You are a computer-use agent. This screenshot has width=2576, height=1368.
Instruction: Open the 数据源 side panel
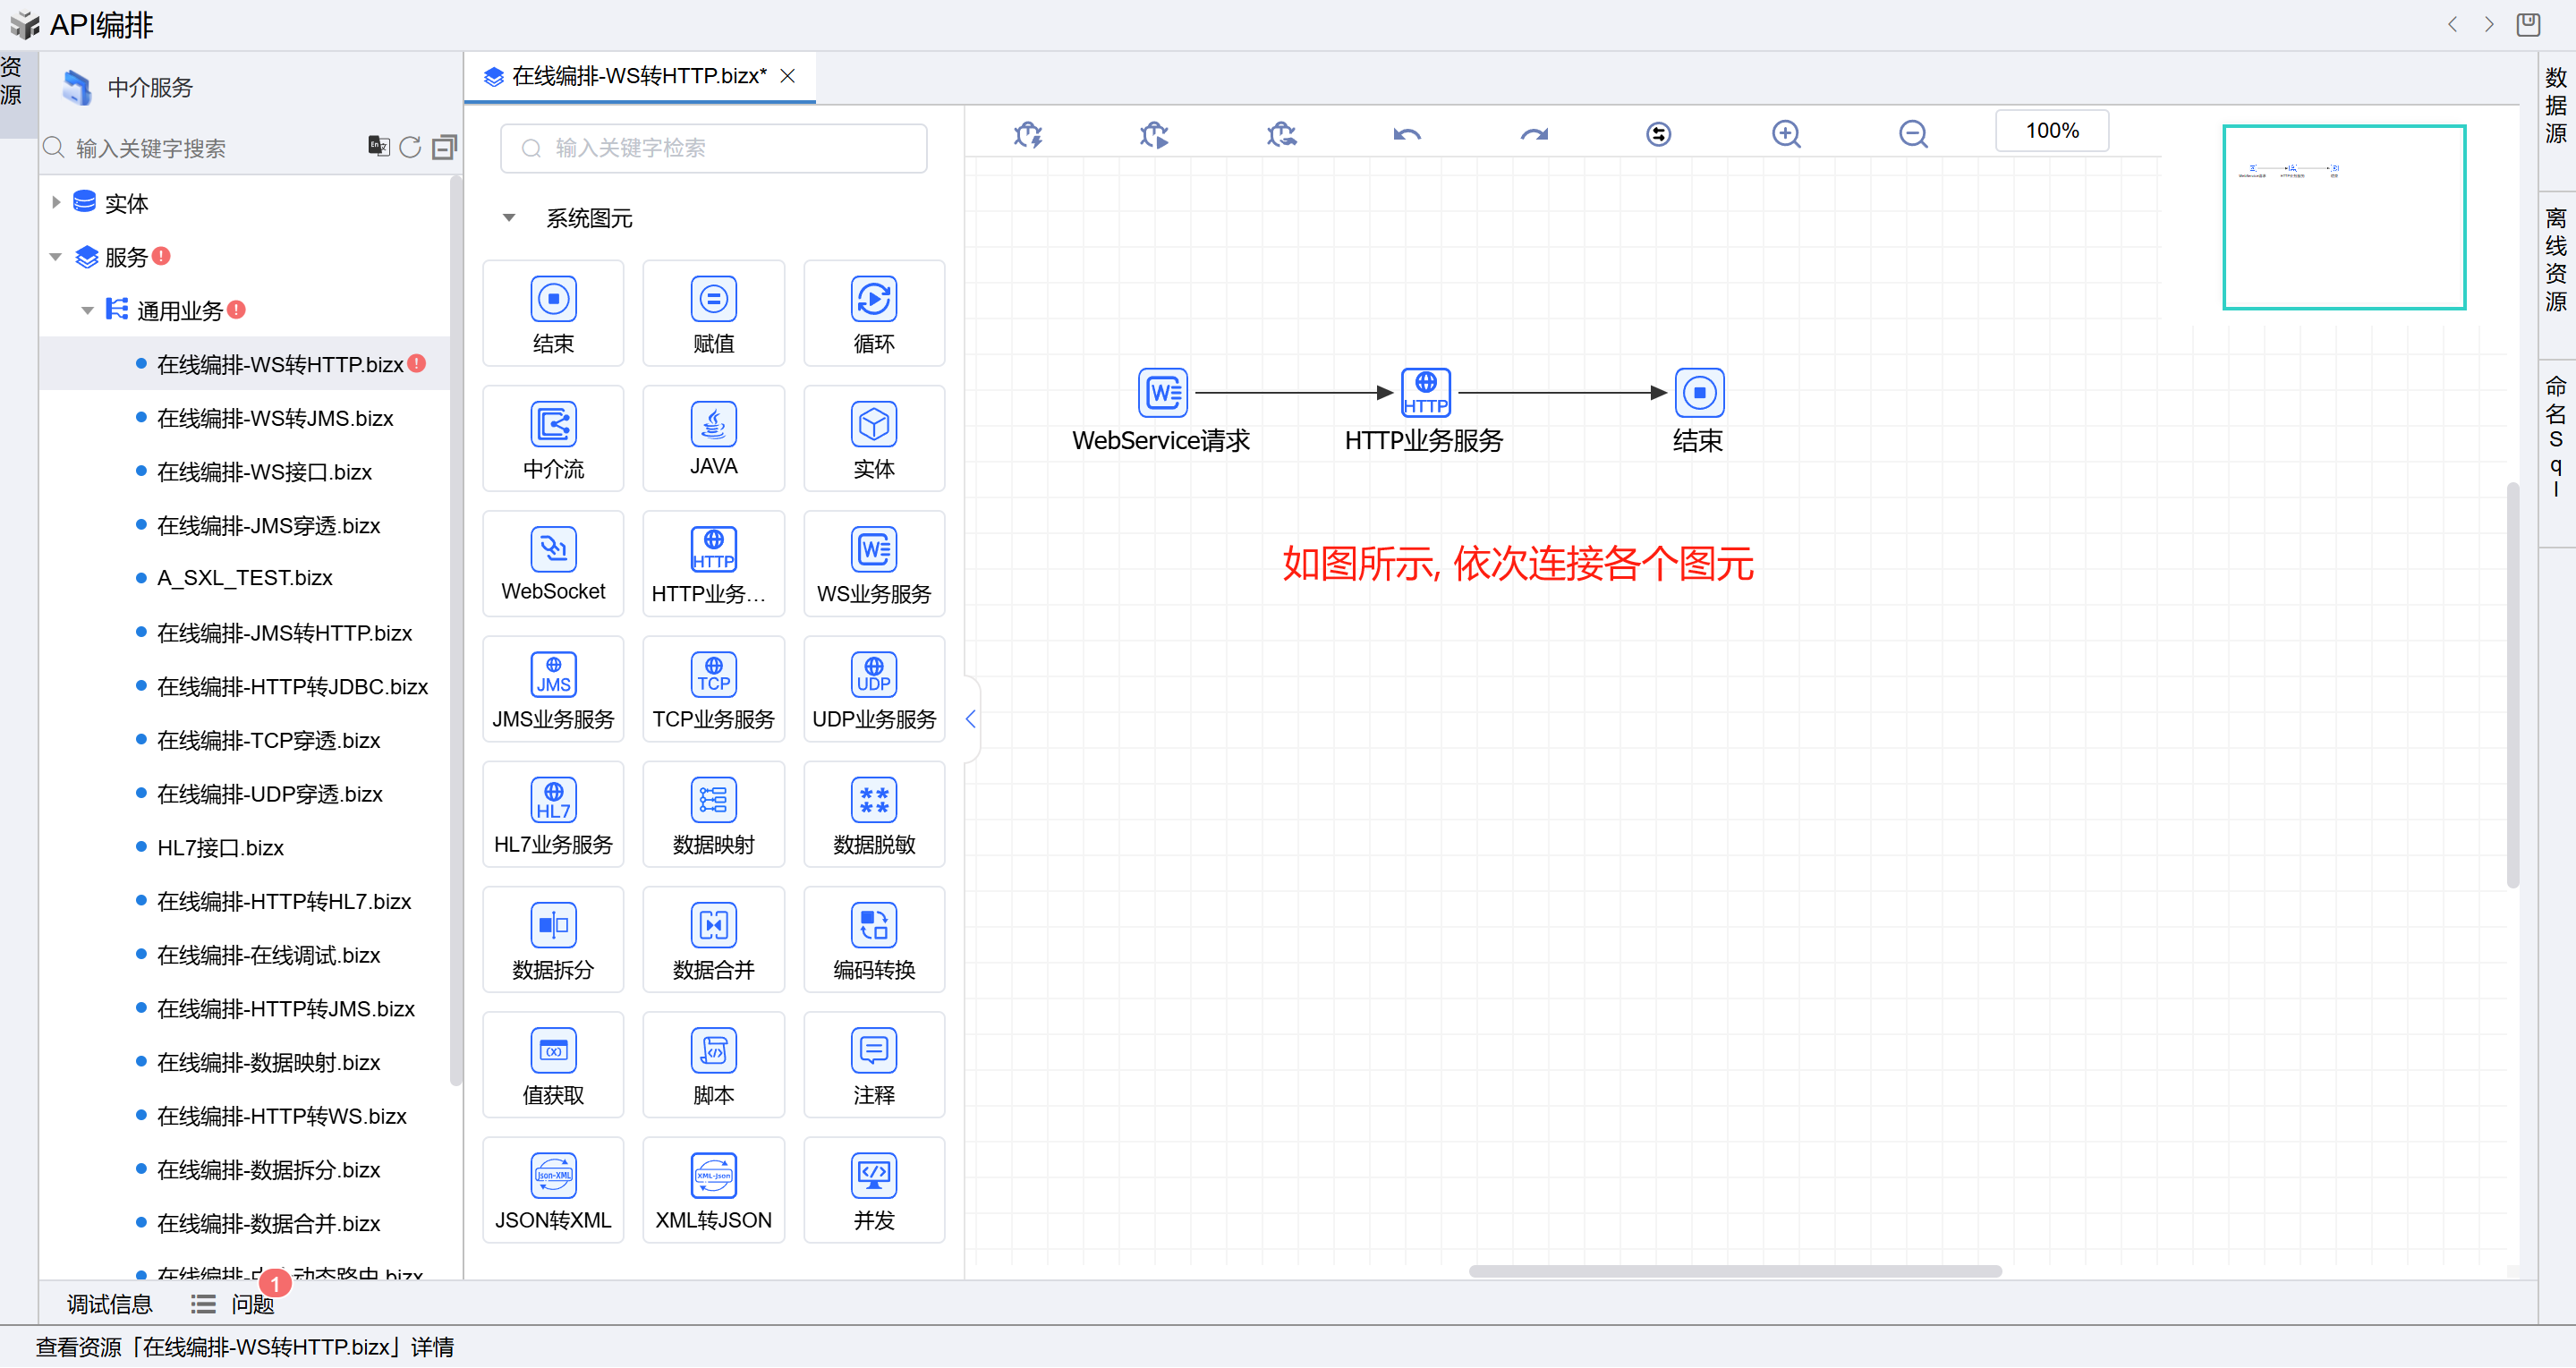[x=2555, y=106]
